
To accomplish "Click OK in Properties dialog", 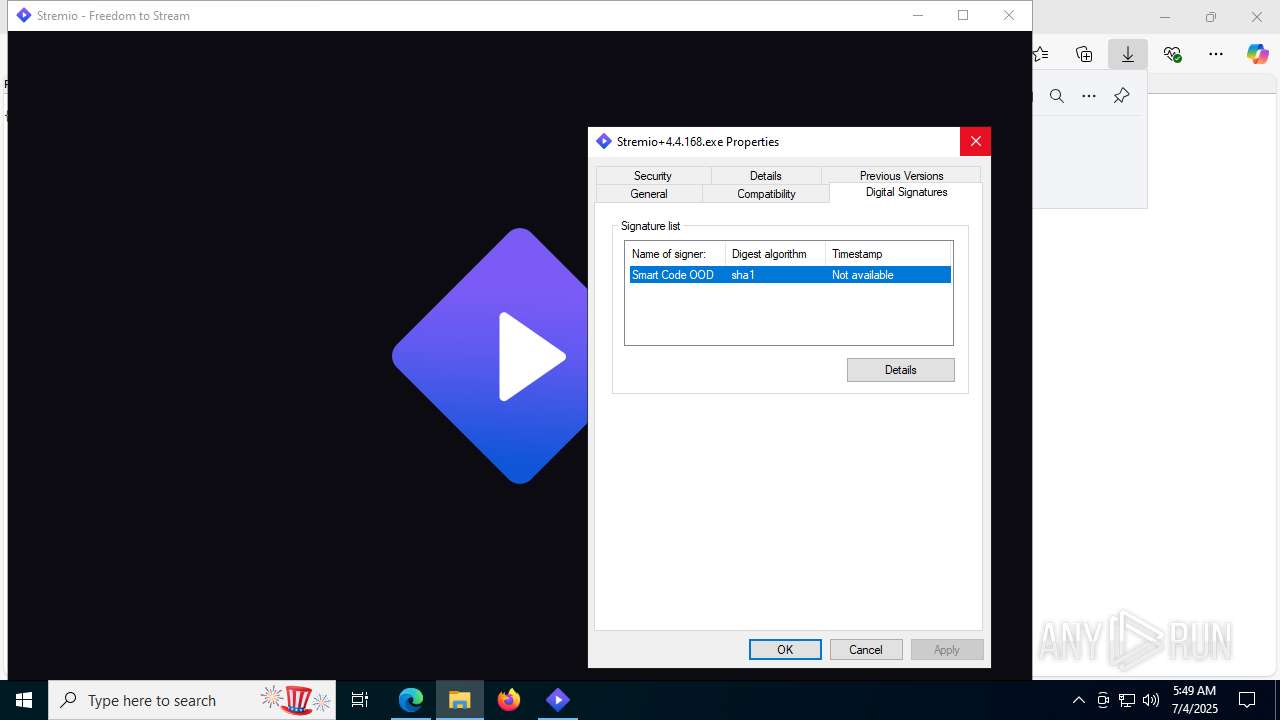I will [x=785, y=650].
